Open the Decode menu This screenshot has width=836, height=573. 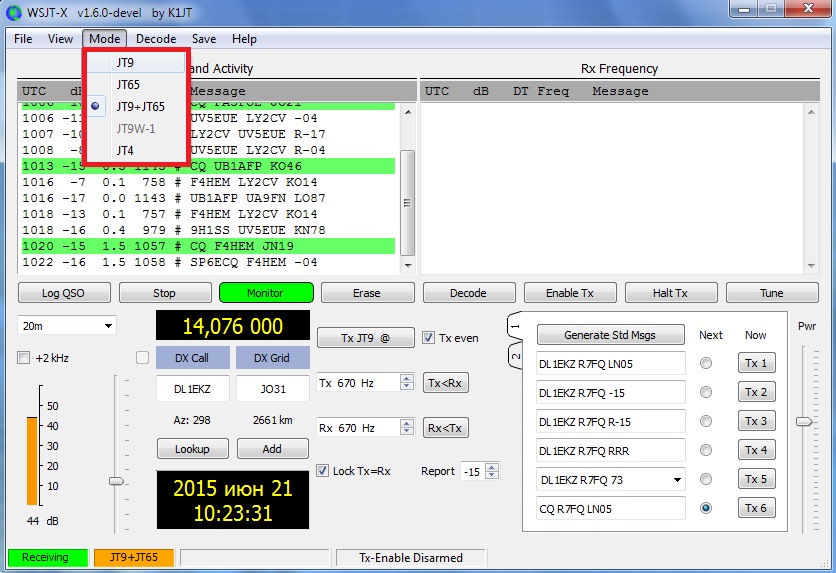(156, 39)
